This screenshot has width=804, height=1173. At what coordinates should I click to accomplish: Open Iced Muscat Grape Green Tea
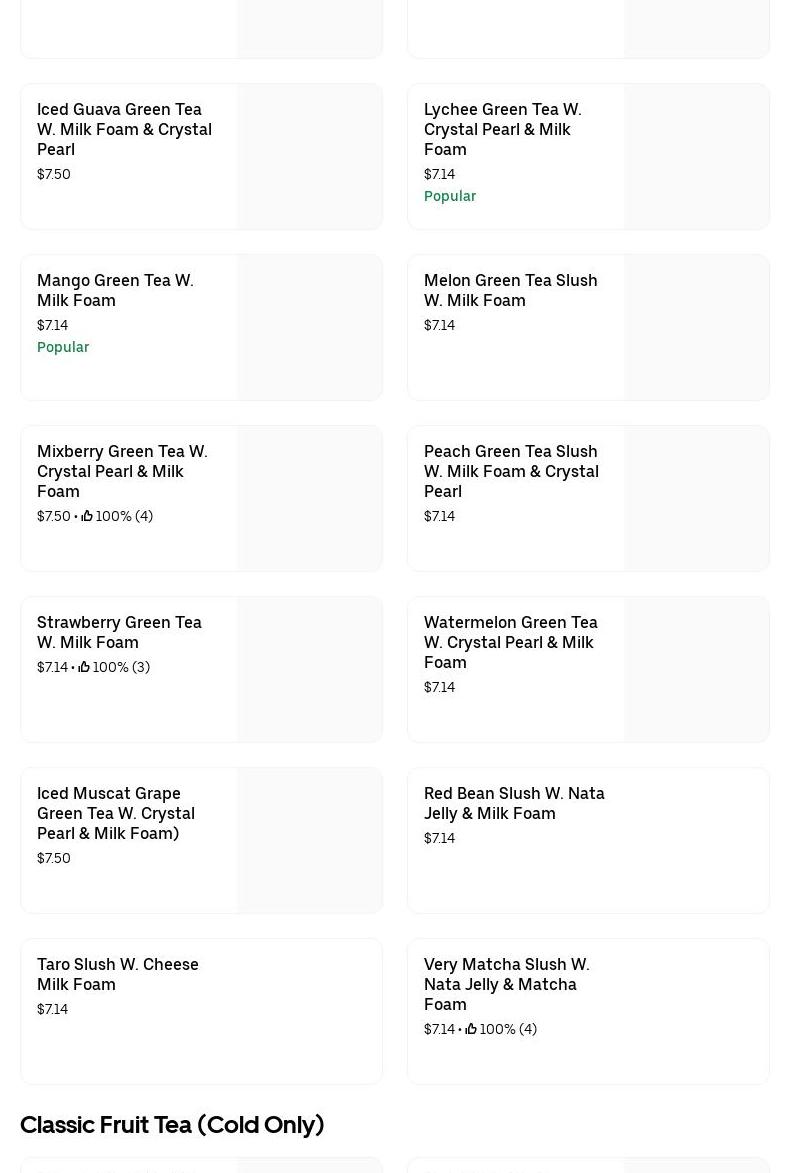click(x=116, y=813)
